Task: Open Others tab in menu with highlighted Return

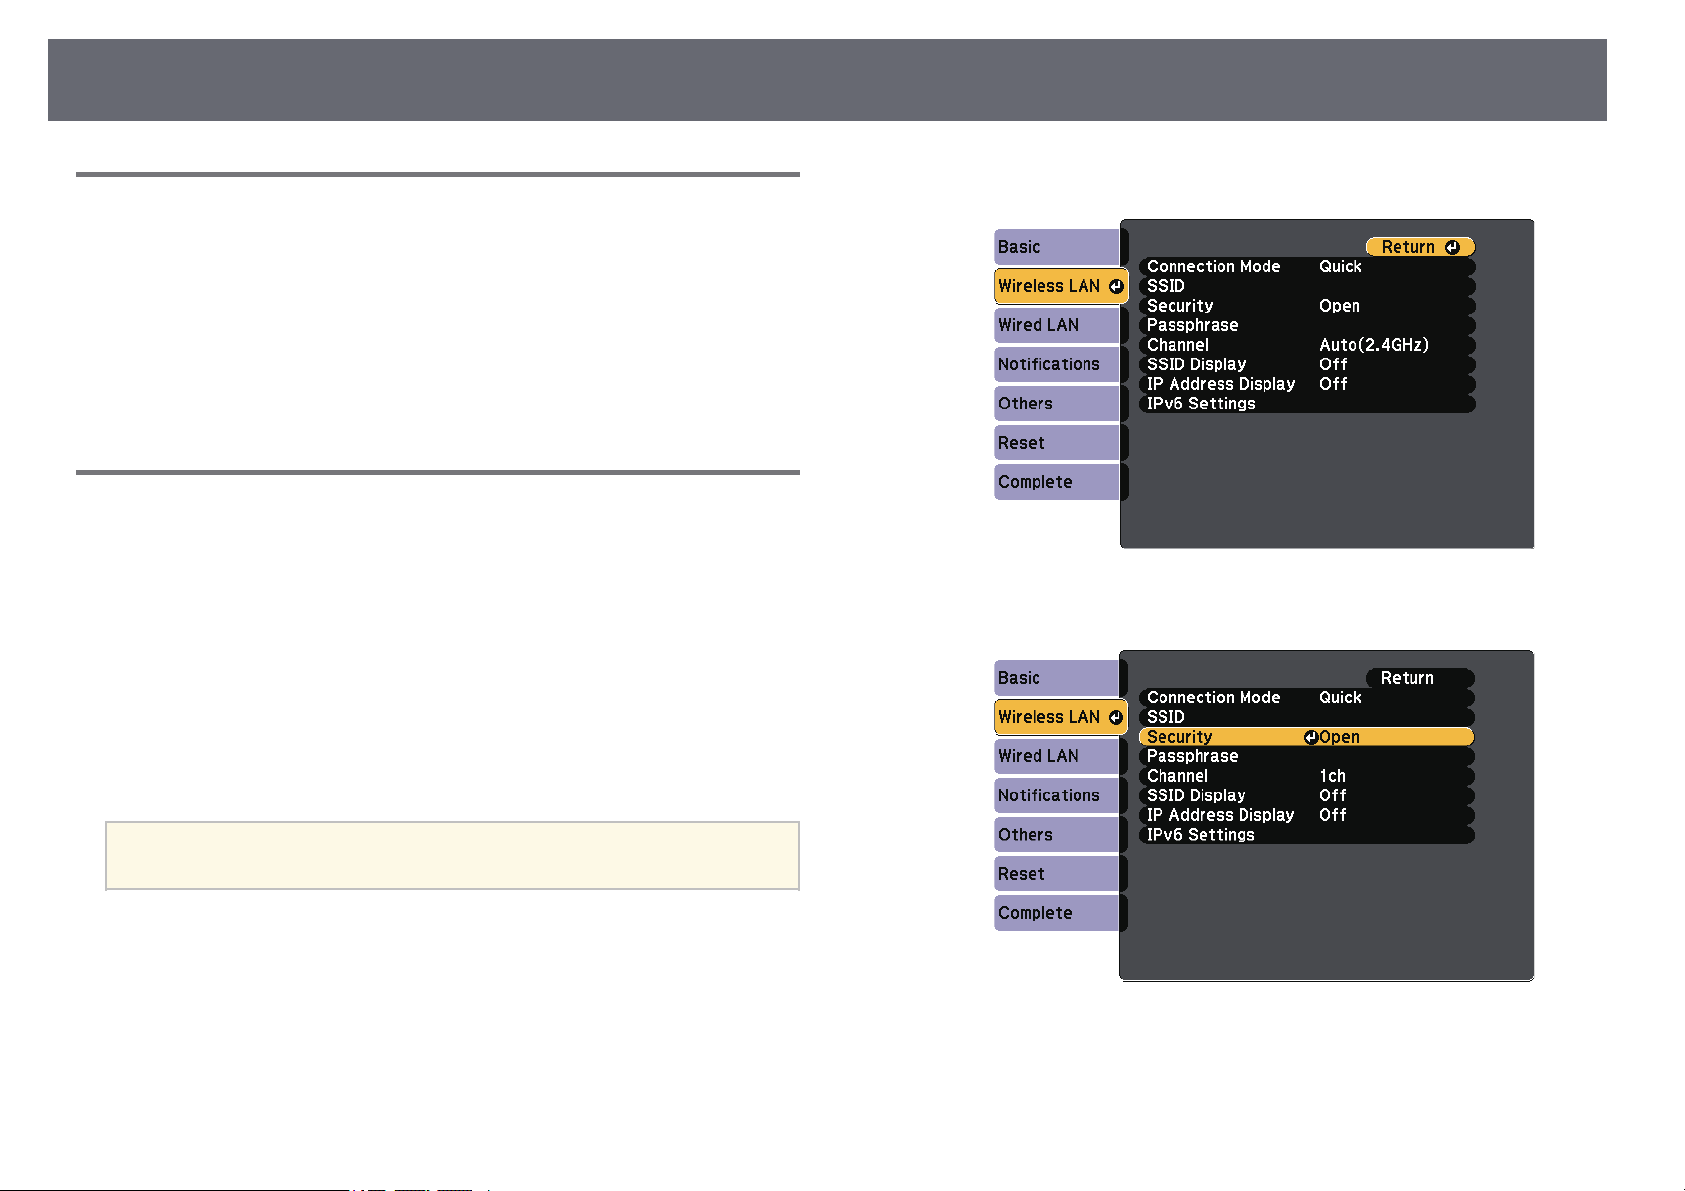Action: pos(1057,403)
